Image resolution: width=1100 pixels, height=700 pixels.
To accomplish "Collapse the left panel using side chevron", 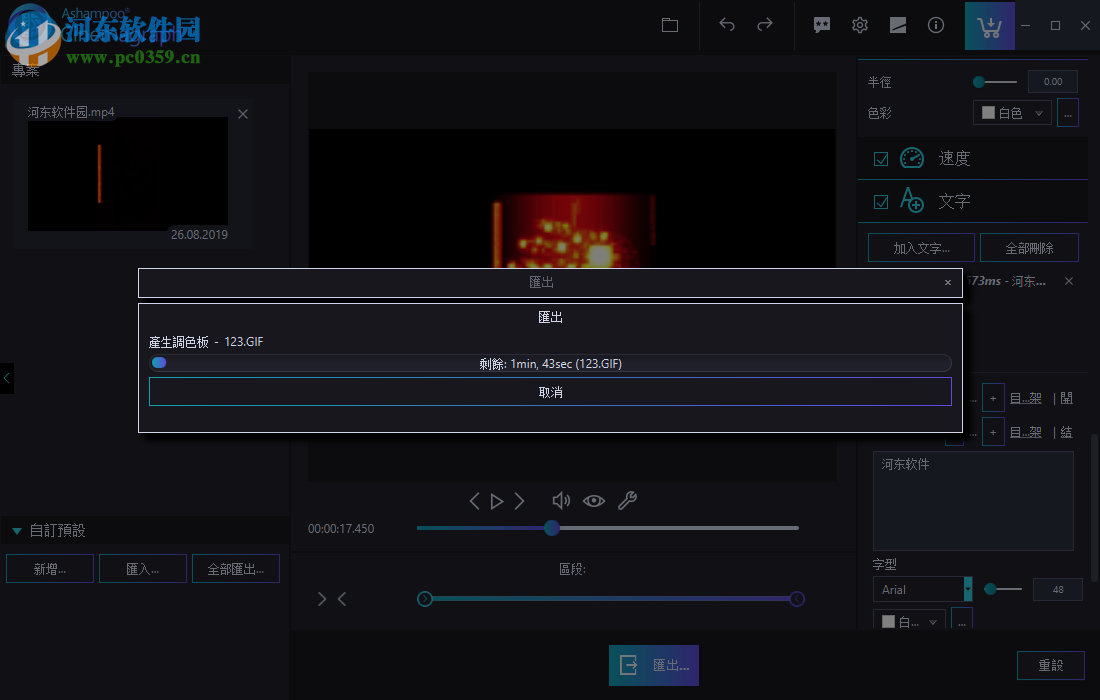I will [7, 378].
